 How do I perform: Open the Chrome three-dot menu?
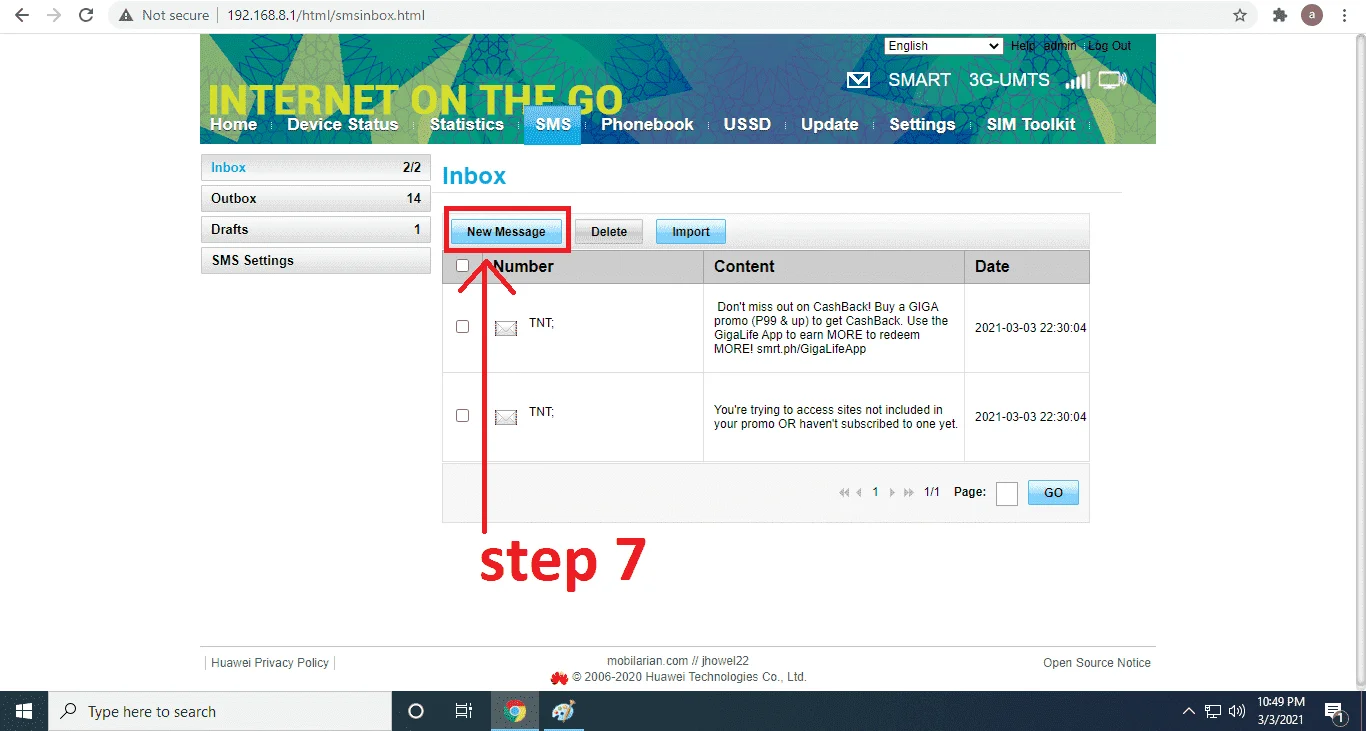coord(1345,15)
